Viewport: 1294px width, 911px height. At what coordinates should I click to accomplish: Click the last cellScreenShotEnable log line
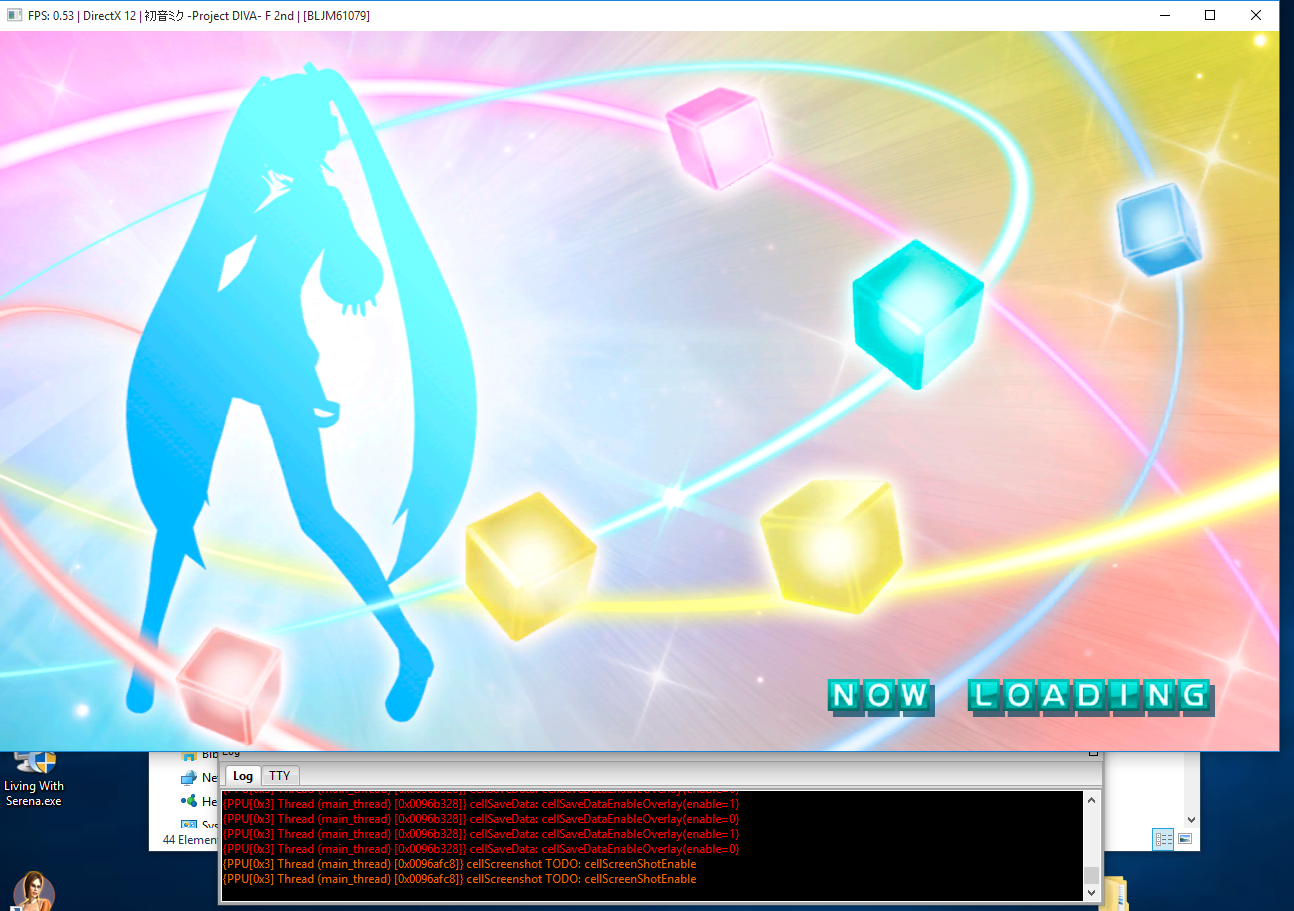(x=459, y=879)
